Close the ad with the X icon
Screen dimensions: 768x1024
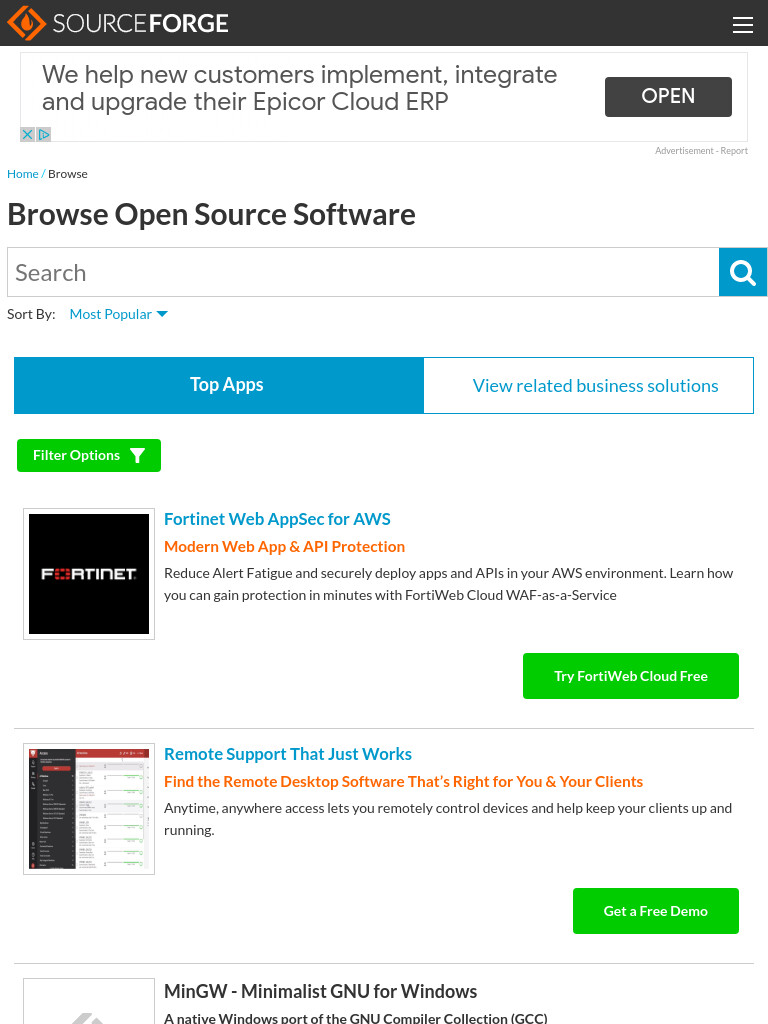27,135
